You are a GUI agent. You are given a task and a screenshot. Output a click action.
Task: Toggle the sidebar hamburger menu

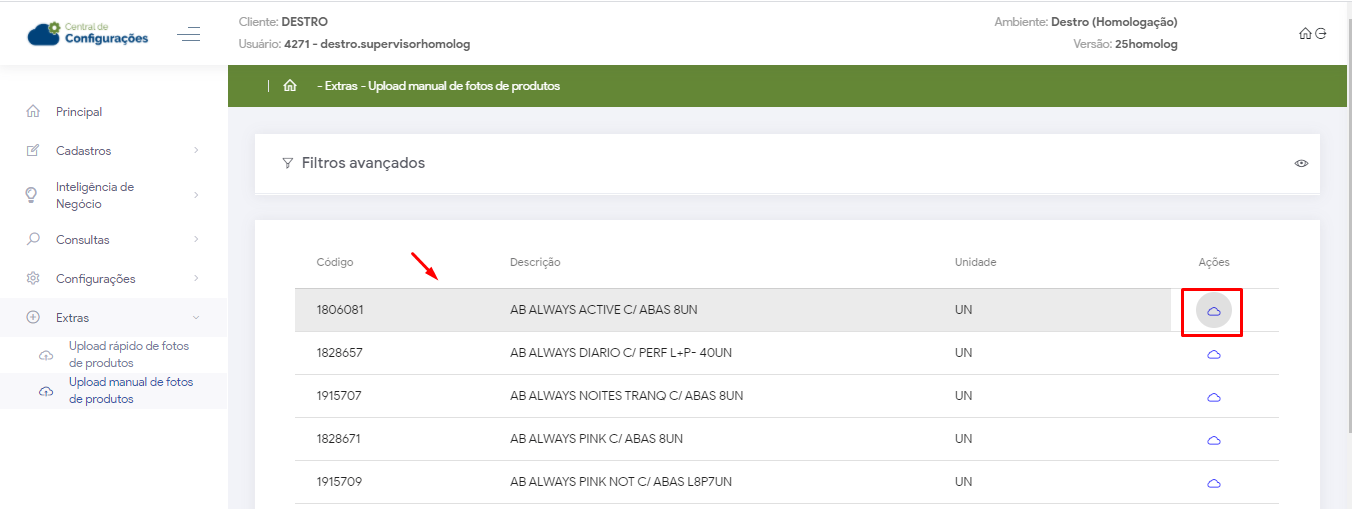click(x=188, y=35)
